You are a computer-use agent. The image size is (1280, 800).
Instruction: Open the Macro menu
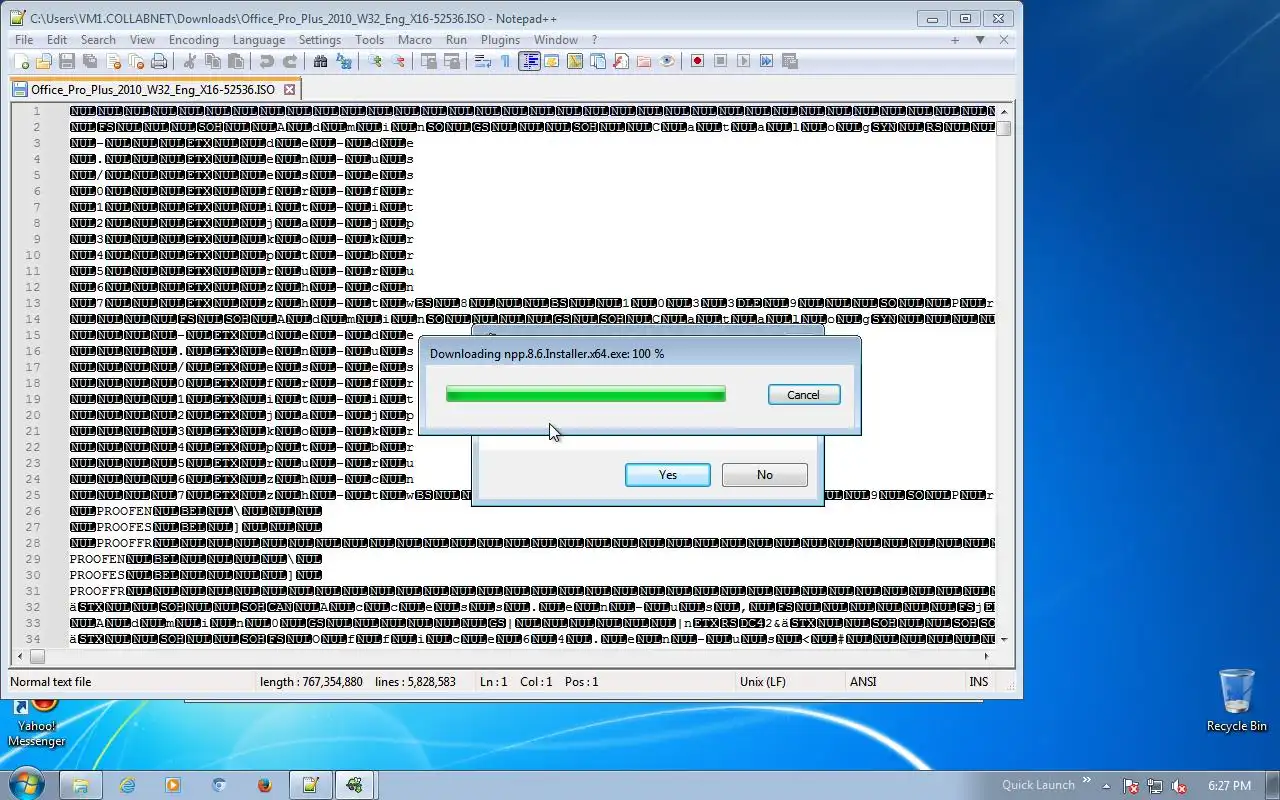pos(415,40)
